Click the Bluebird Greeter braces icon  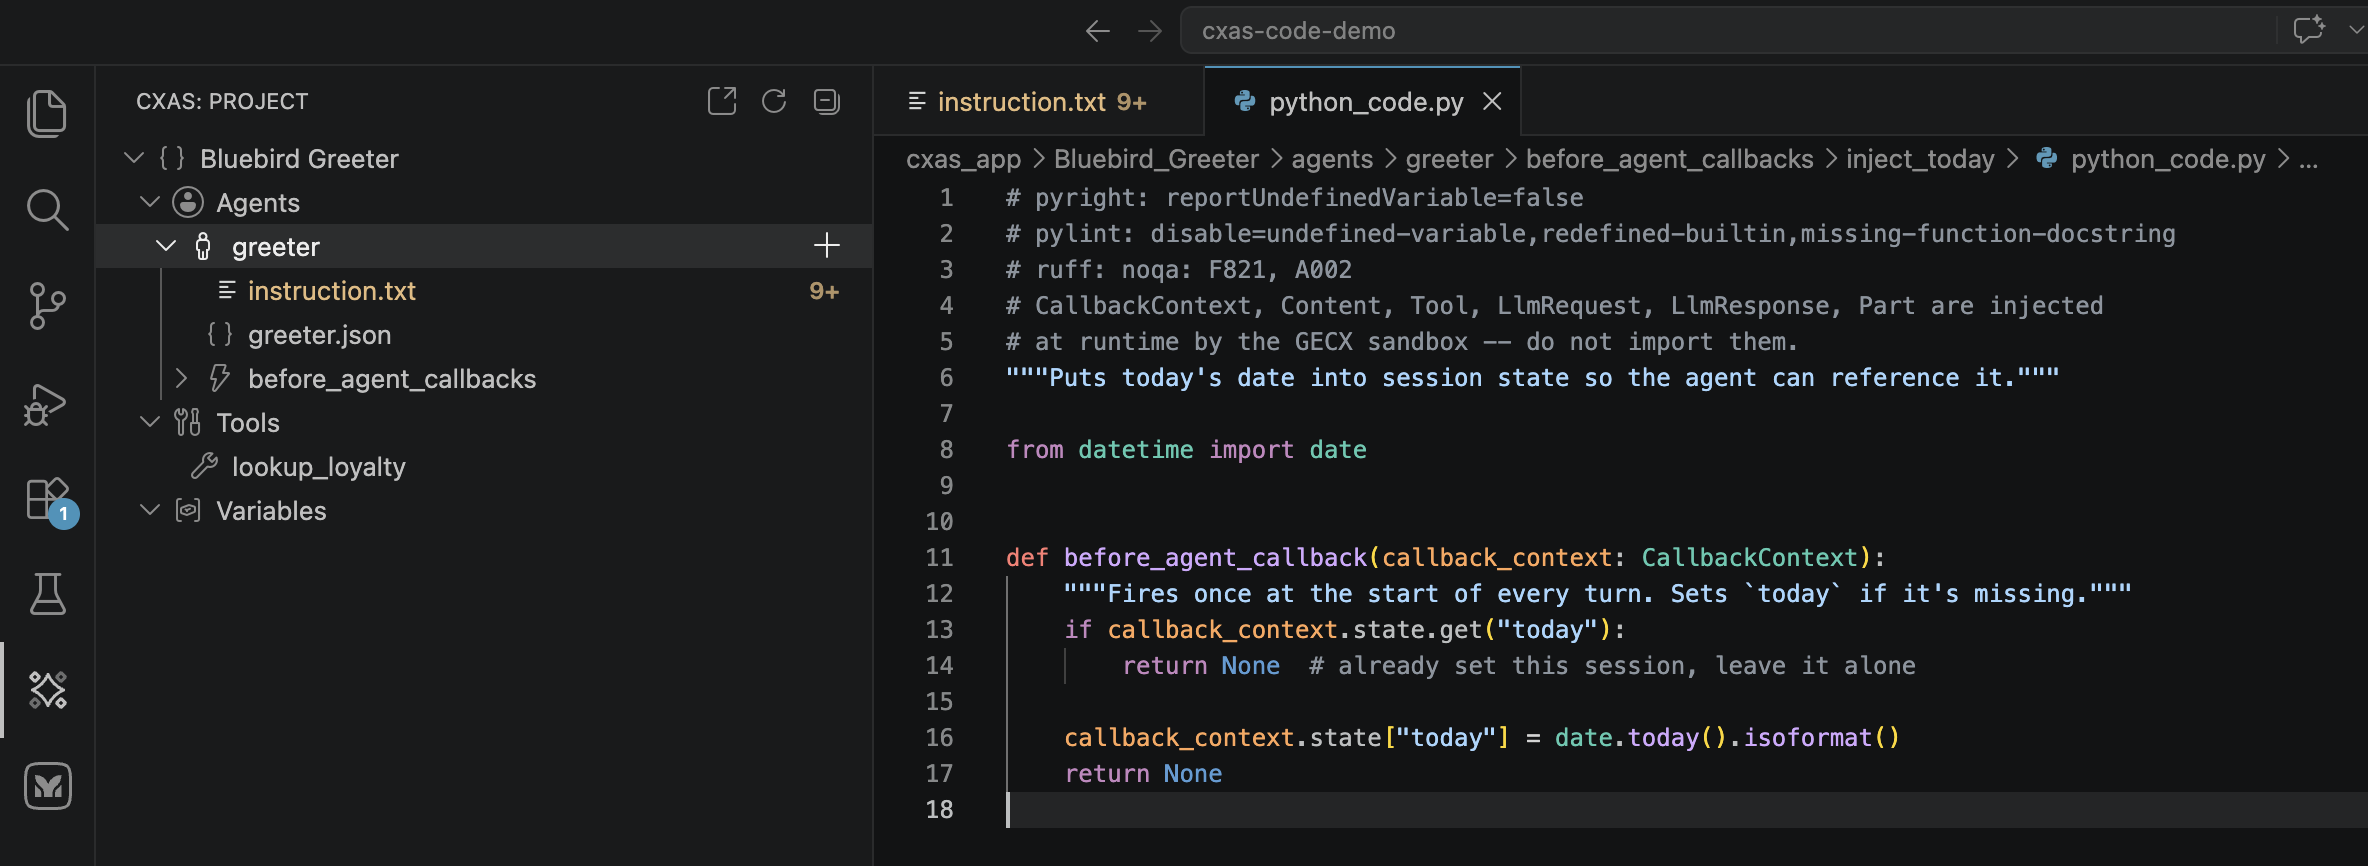(x=172, y=158)
